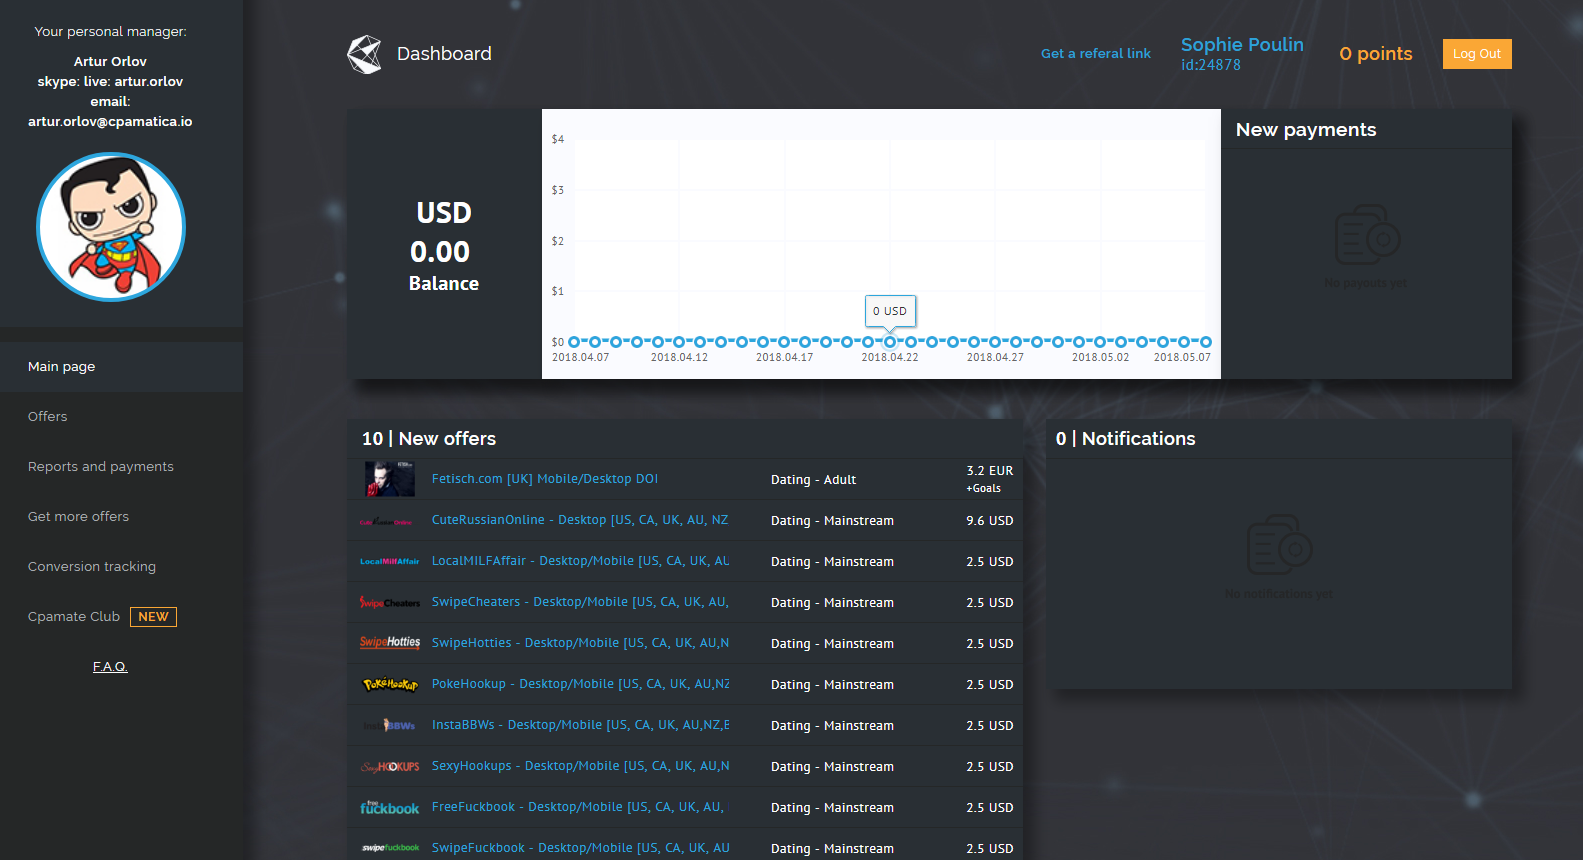Click the Cpamatica logo beside Dashboard
The image size is (1583, 860).
tap(364, 54)
